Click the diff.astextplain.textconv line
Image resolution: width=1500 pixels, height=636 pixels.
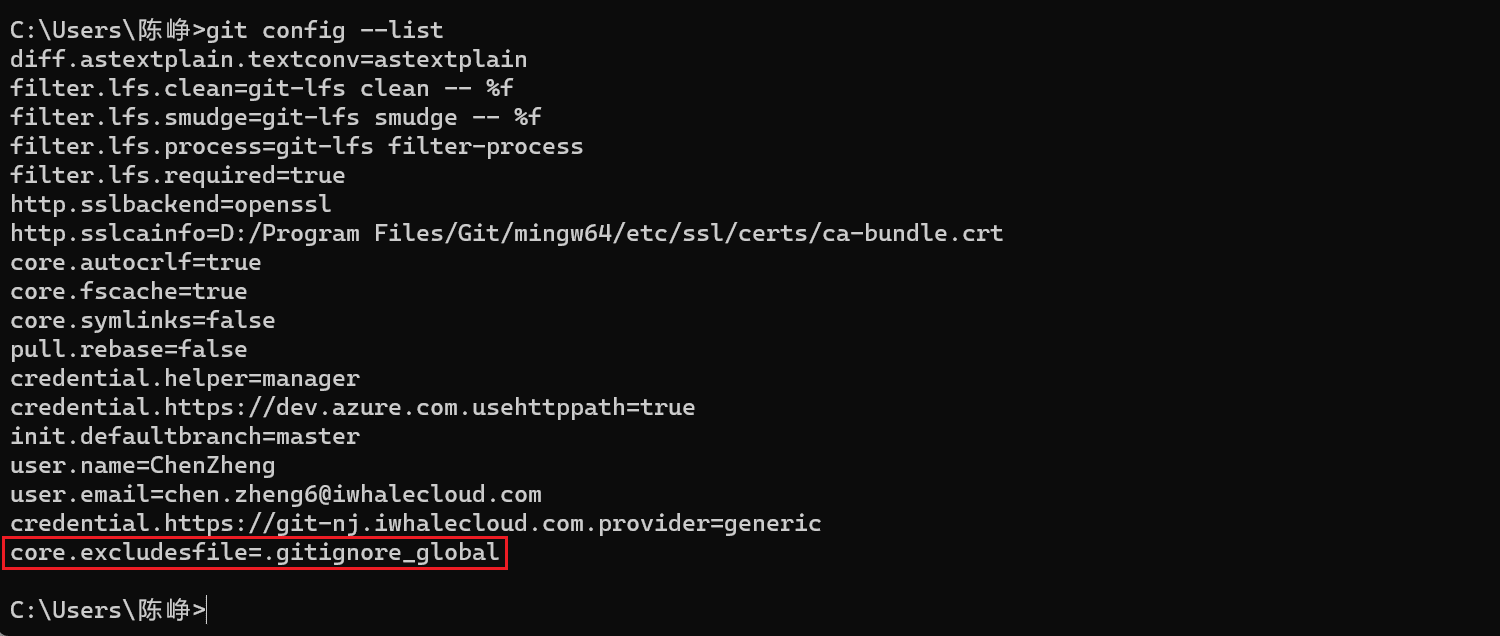pos(268,60)
